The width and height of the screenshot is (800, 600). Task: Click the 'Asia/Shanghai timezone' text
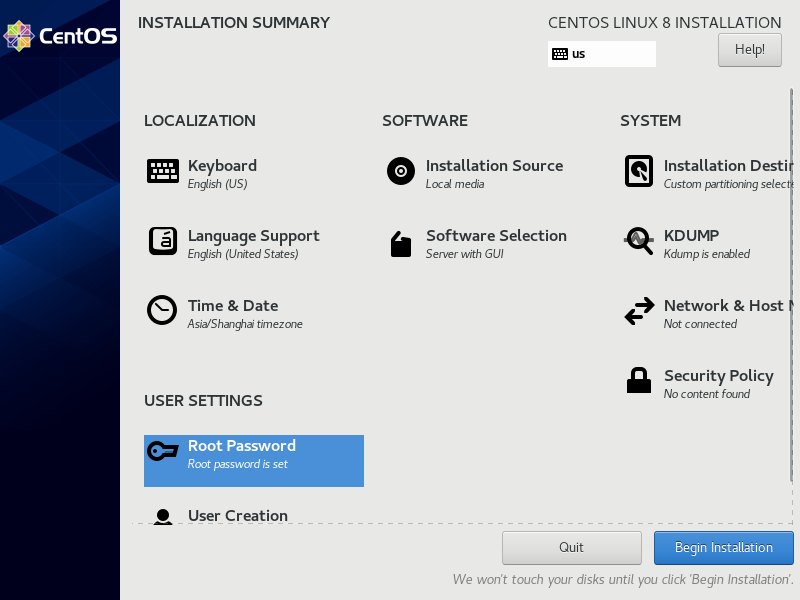click(245, 324)
